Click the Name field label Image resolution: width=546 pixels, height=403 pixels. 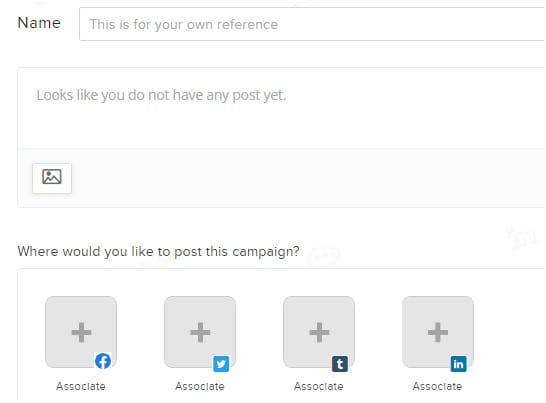39,23
